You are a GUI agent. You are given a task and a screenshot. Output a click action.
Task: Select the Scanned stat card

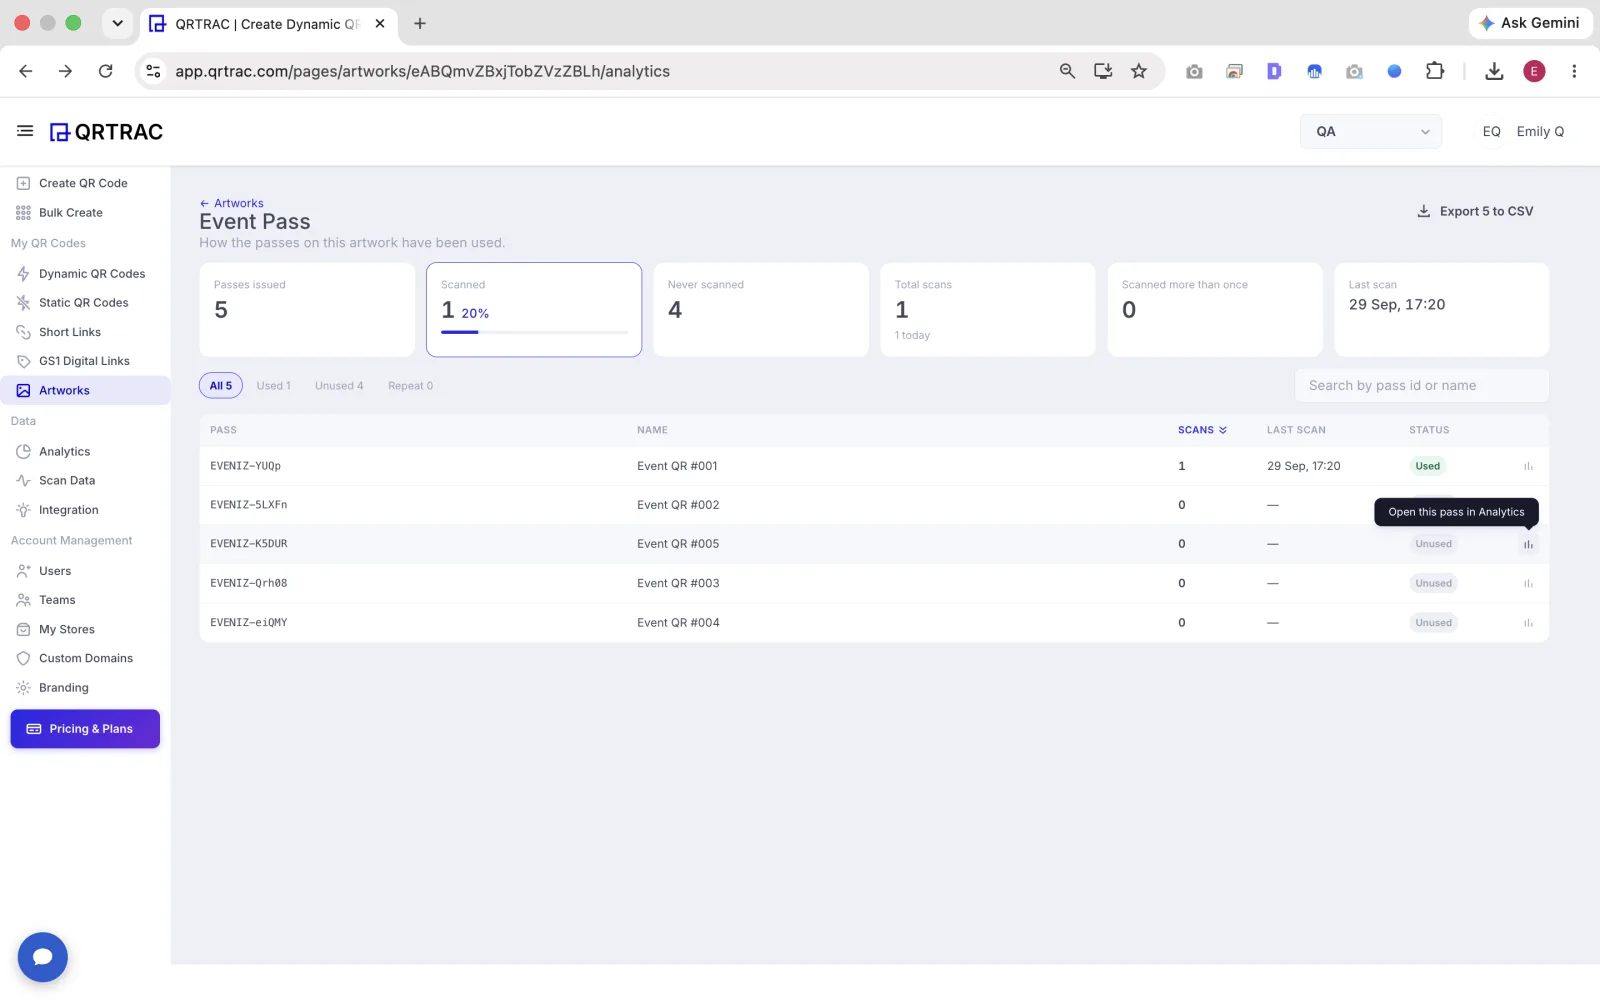[x=534, y=309]
